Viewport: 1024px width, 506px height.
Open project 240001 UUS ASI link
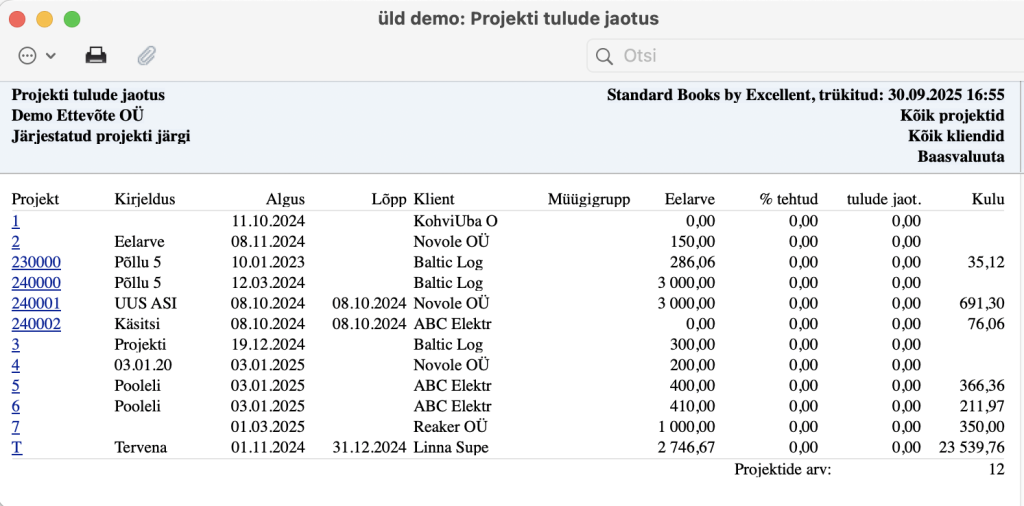tap(36, 303)
